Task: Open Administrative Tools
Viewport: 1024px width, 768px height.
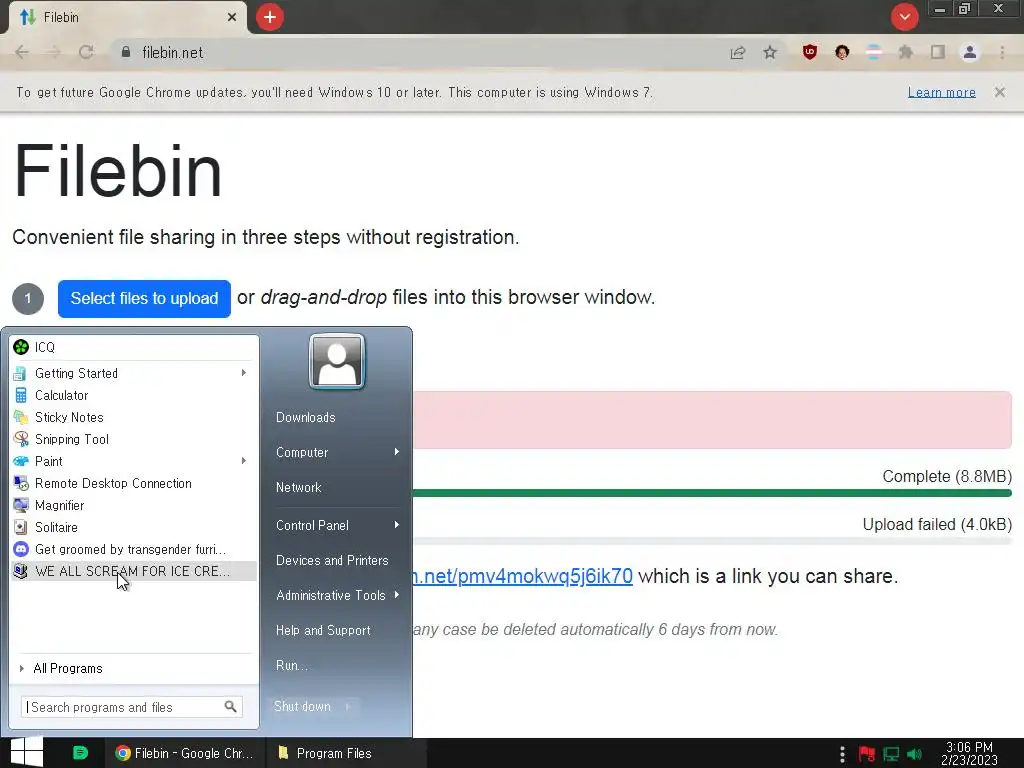Action: click(x=331, y=595)
